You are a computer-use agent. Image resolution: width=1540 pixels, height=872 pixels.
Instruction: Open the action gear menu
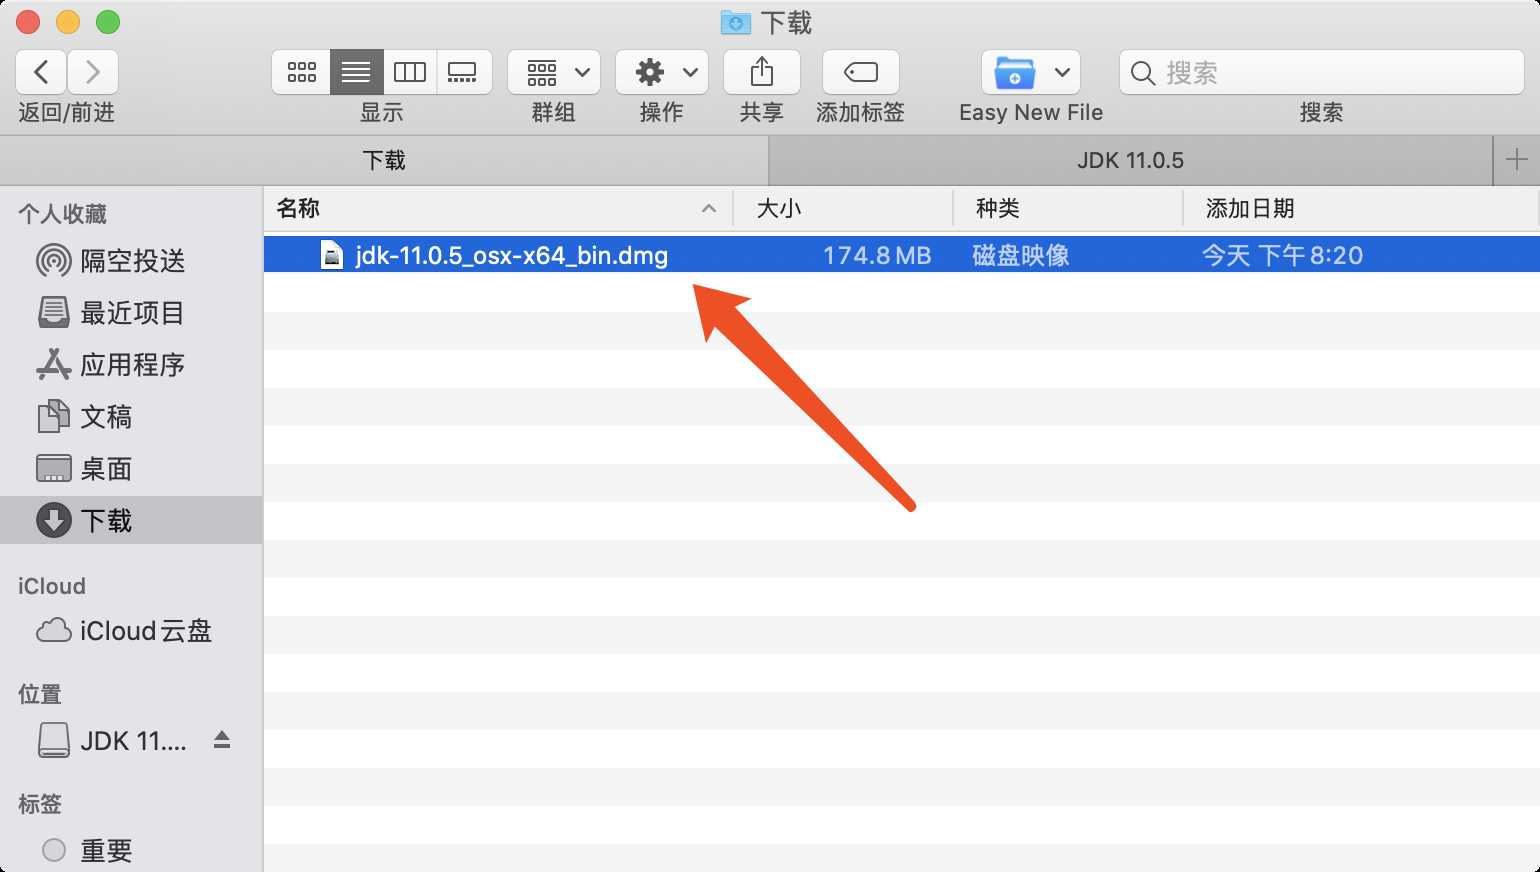(662, 72)
